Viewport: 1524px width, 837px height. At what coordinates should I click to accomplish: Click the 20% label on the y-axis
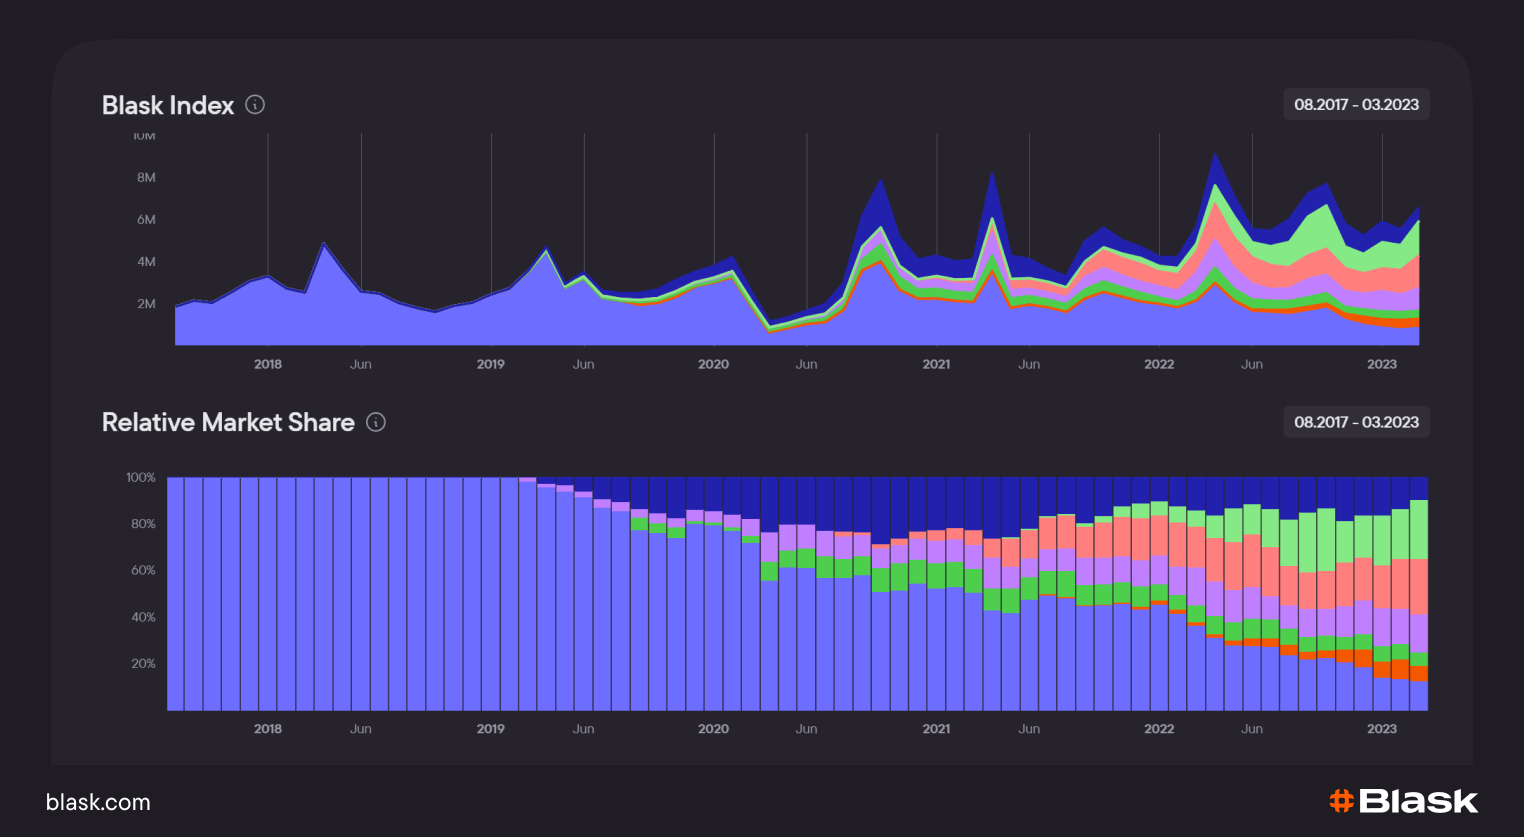tap(143, 664)
